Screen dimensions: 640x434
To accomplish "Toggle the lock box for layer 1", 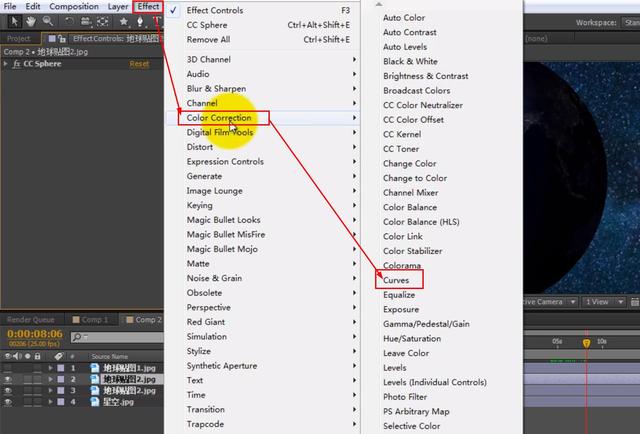I will [x=38, y=368].
